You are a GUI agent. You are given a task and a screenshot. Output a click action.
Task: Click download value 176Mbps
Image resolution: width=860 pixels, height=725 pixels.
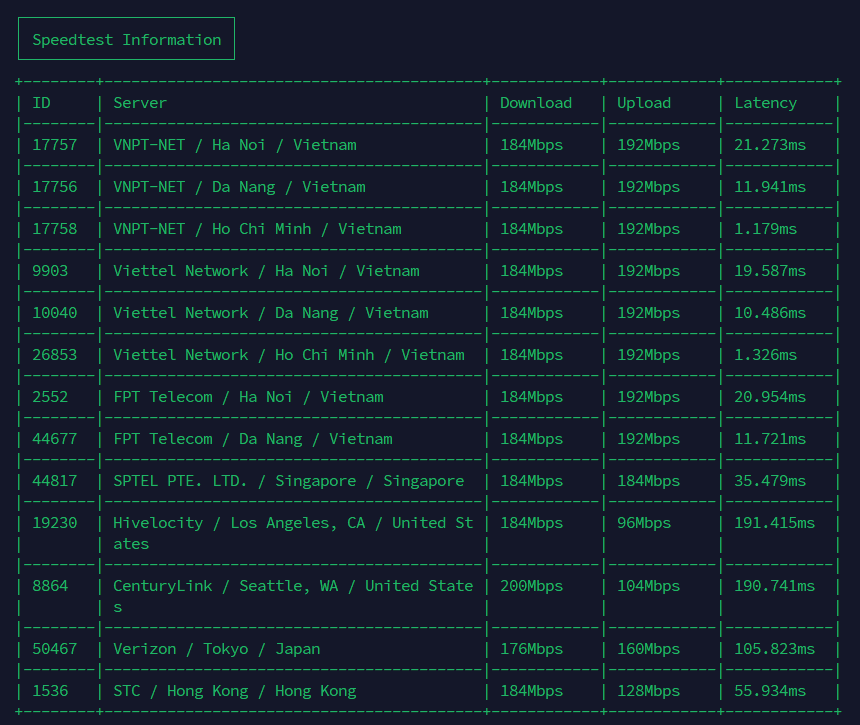pos(531,649)
